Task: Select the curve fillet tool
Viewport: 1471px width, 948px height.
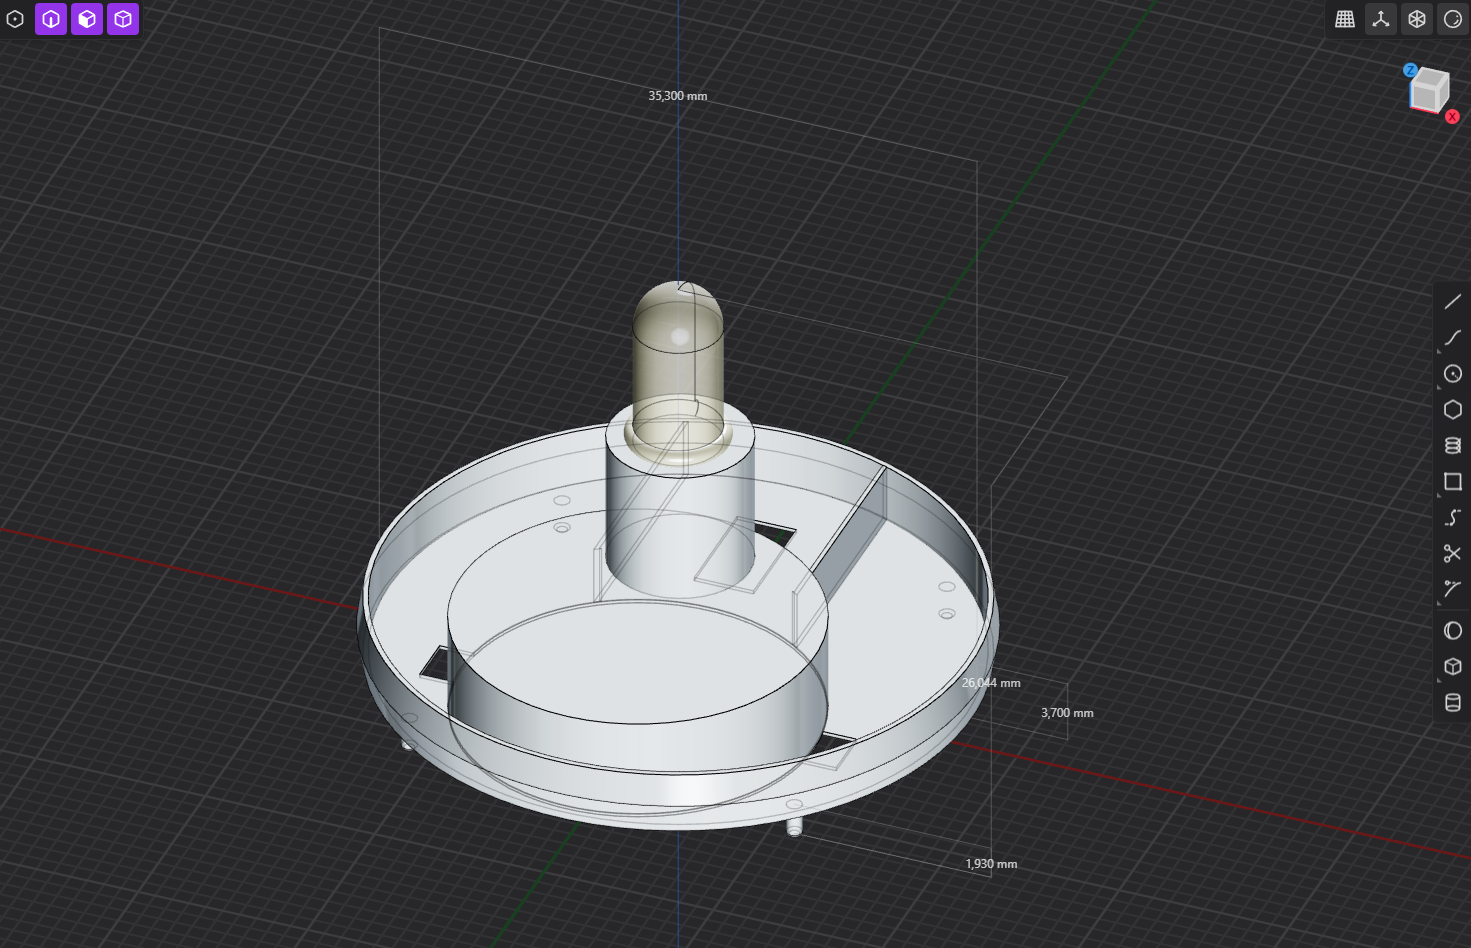Action: [1453, 590]
